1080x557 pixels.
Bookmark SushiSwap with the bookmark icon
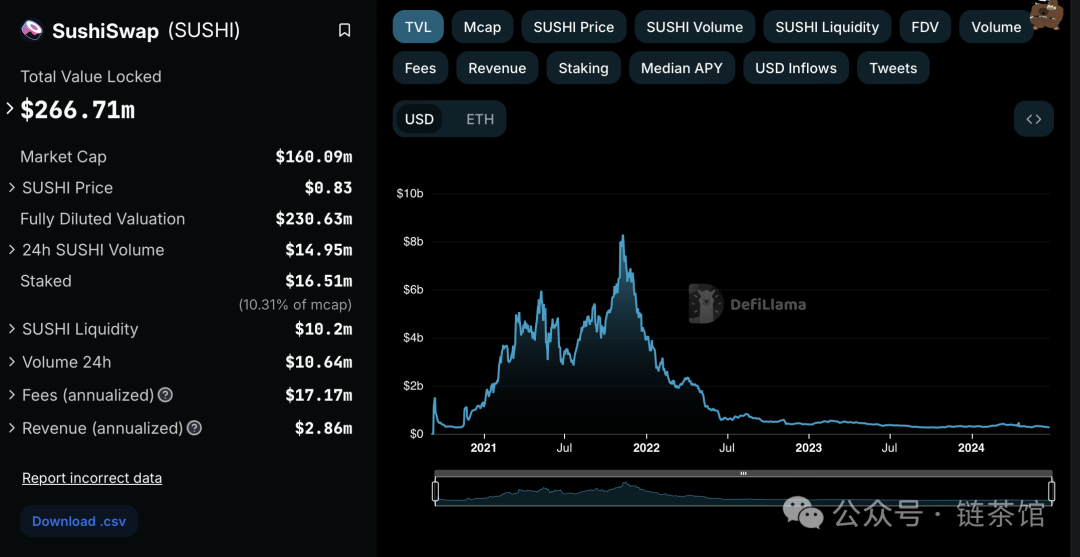click(344, 30)
